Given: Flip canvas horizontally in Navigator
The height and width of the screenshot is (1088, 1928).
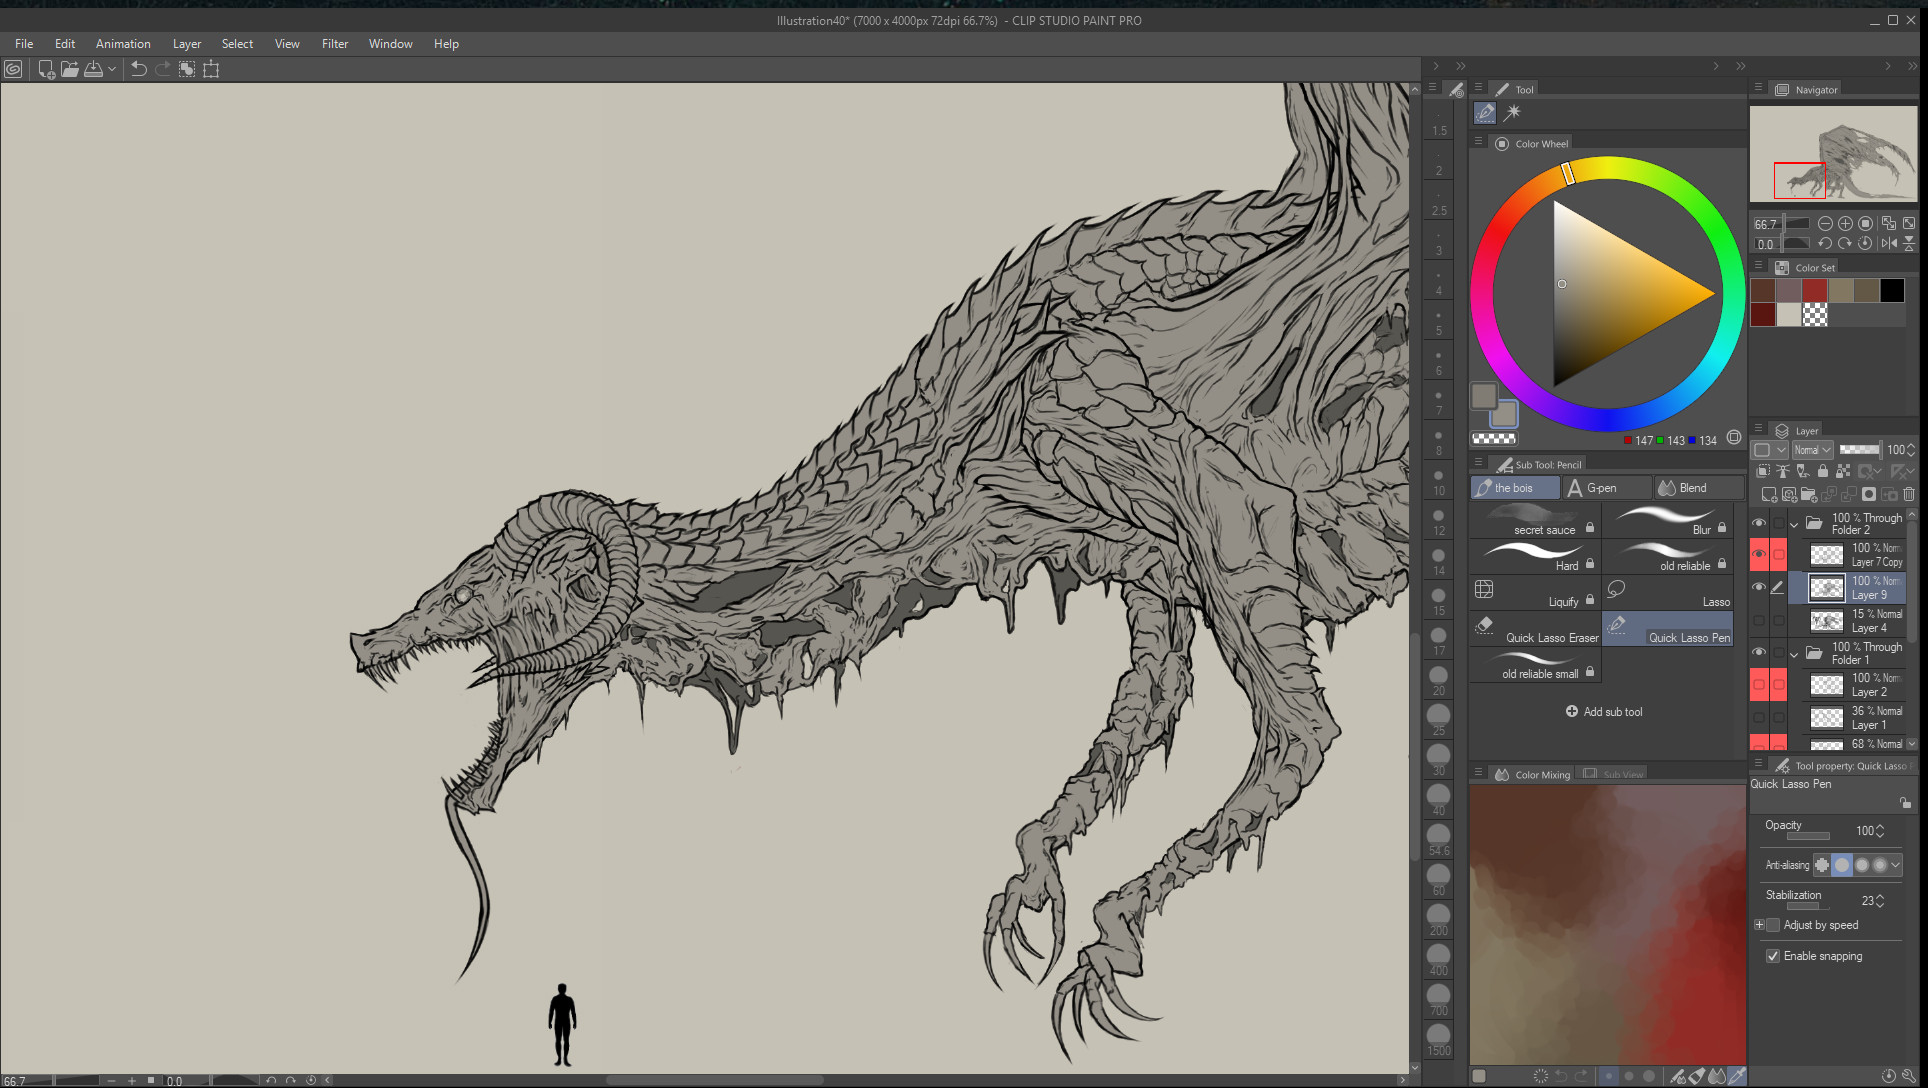Looking at the screenshot, I should point(1889,243).
